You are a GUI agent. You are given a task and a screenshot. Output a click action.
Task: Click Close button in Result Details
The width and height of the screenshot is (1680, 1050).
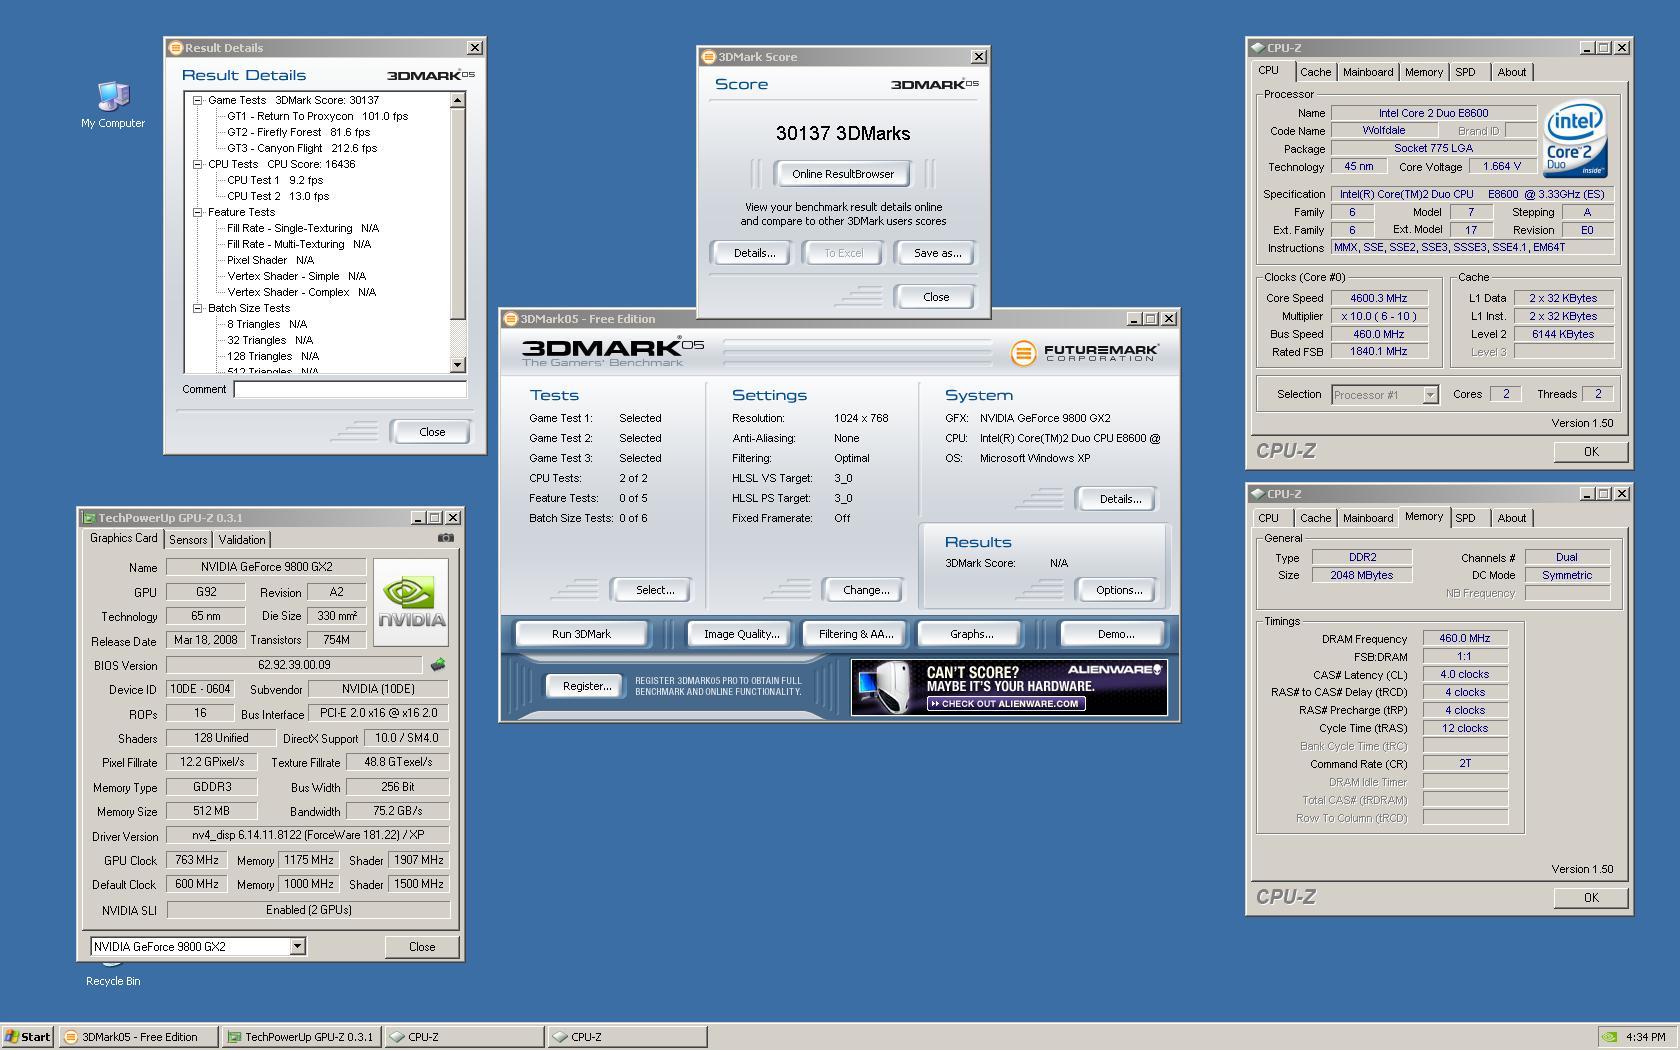pos(432,432)
